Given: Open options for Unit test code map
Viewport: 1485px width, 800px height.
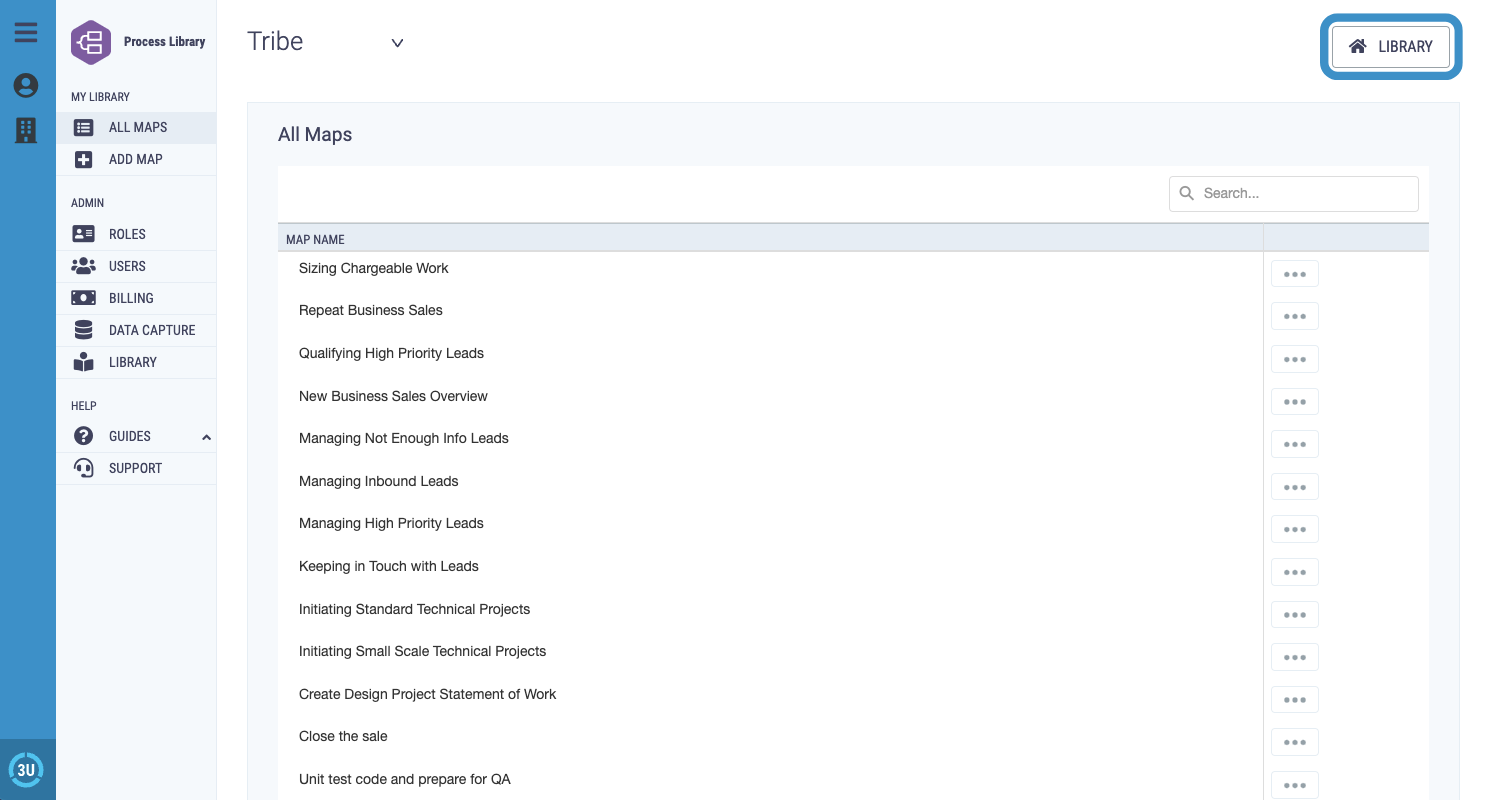Looking at the screenshot, I should 1295,785.
